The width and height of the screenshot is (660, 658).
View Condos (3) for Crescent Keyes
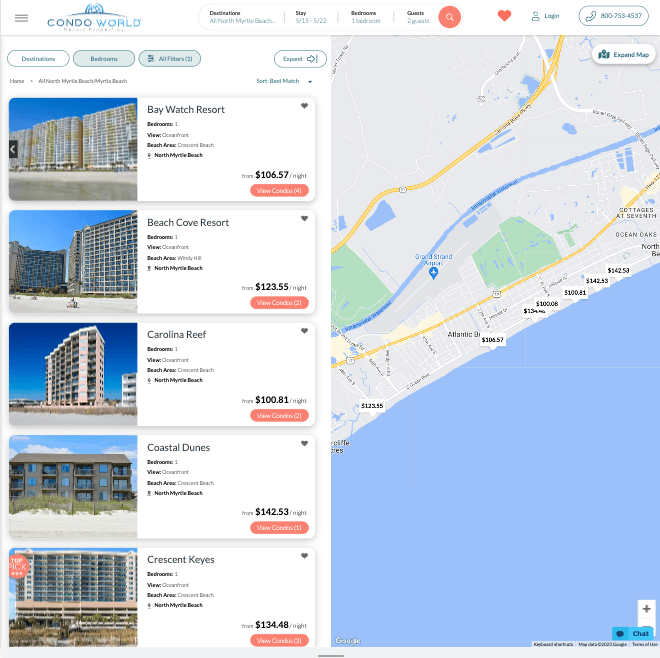279,640
